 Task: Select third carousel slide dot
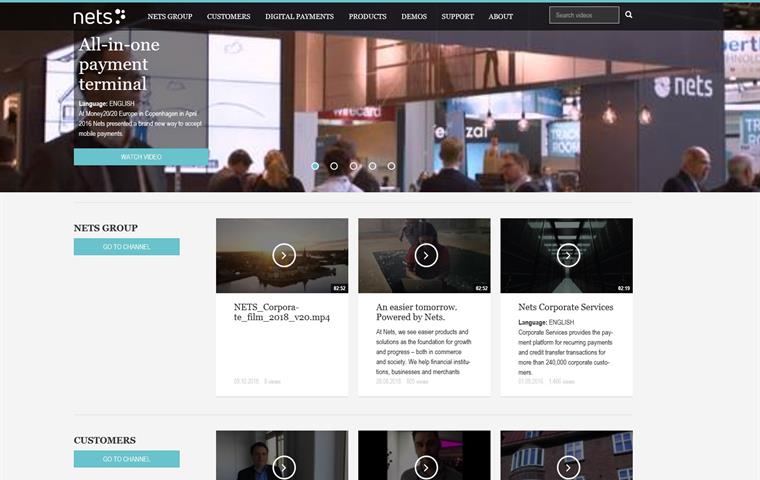(x=353, y=166)
